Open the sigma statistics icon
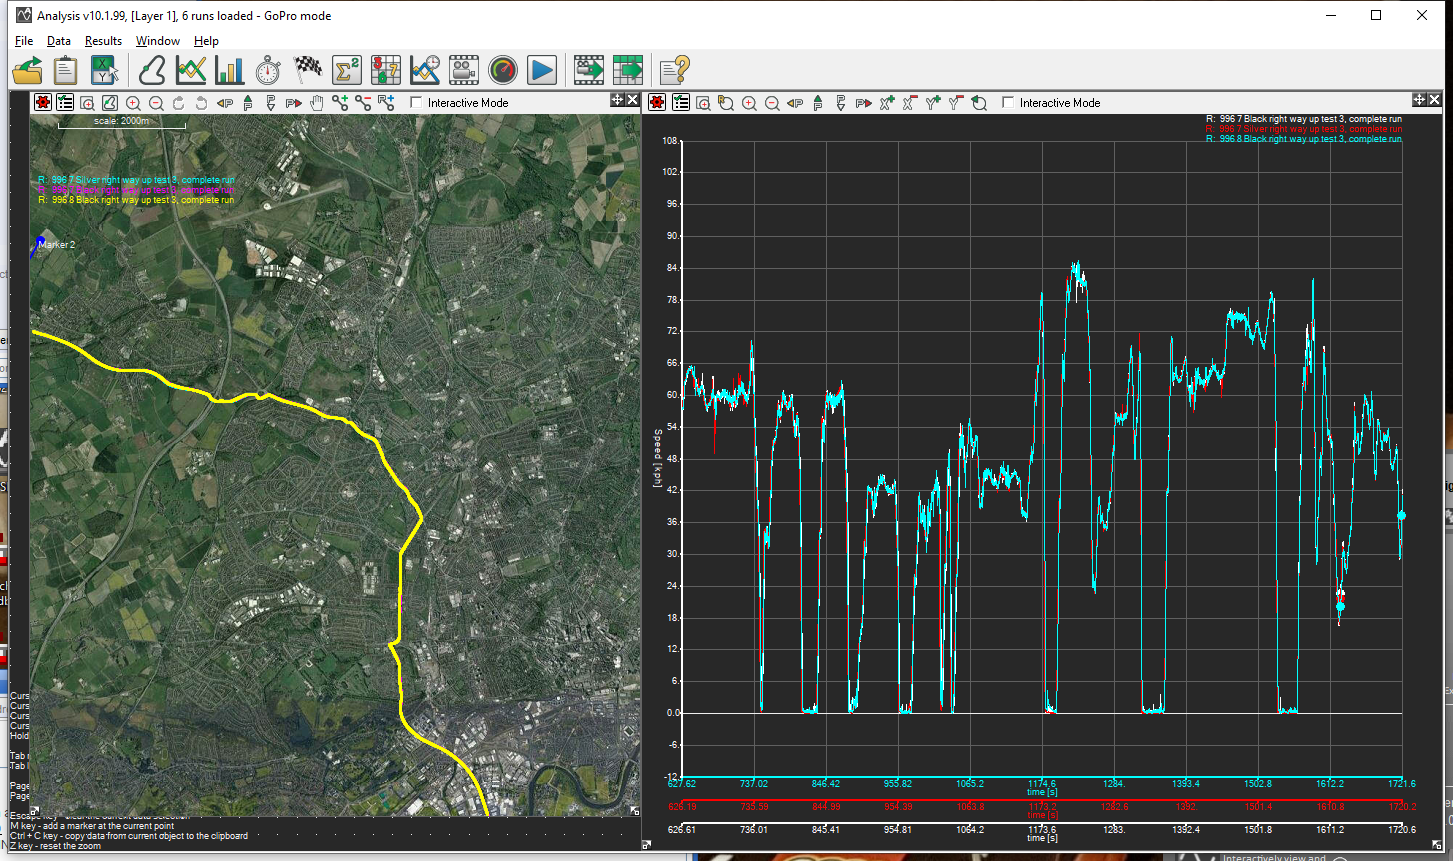 346,70
